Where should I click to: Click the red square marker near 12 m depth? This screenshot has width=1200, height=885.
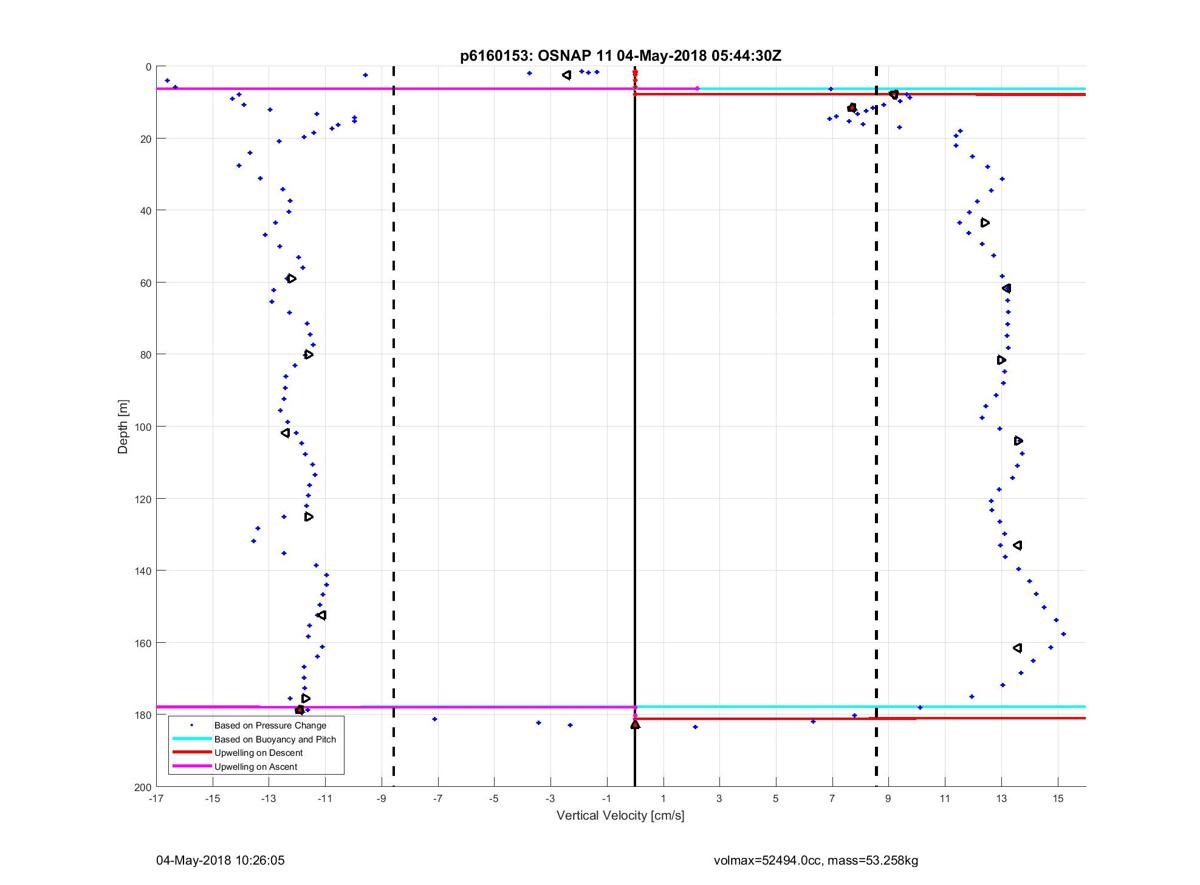tap(852, 108)
